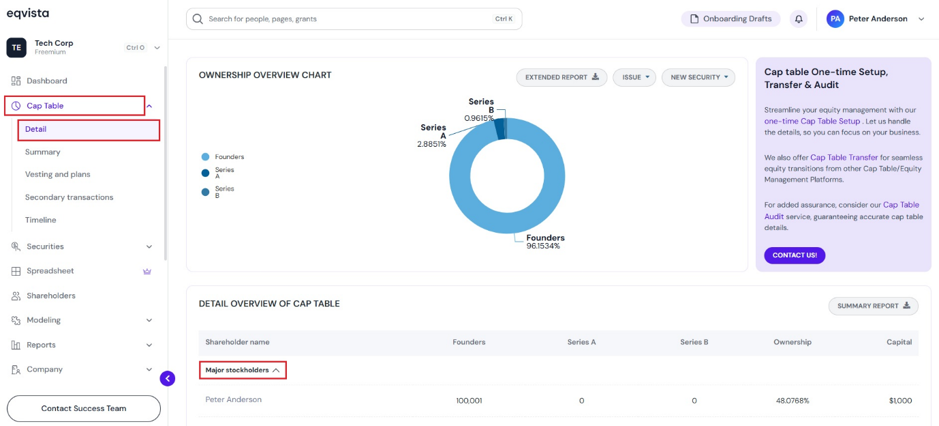This screenshot has width=939, height=426.
Task: Click the Spreadsheet grid icon
Action: tap(16, 271)
